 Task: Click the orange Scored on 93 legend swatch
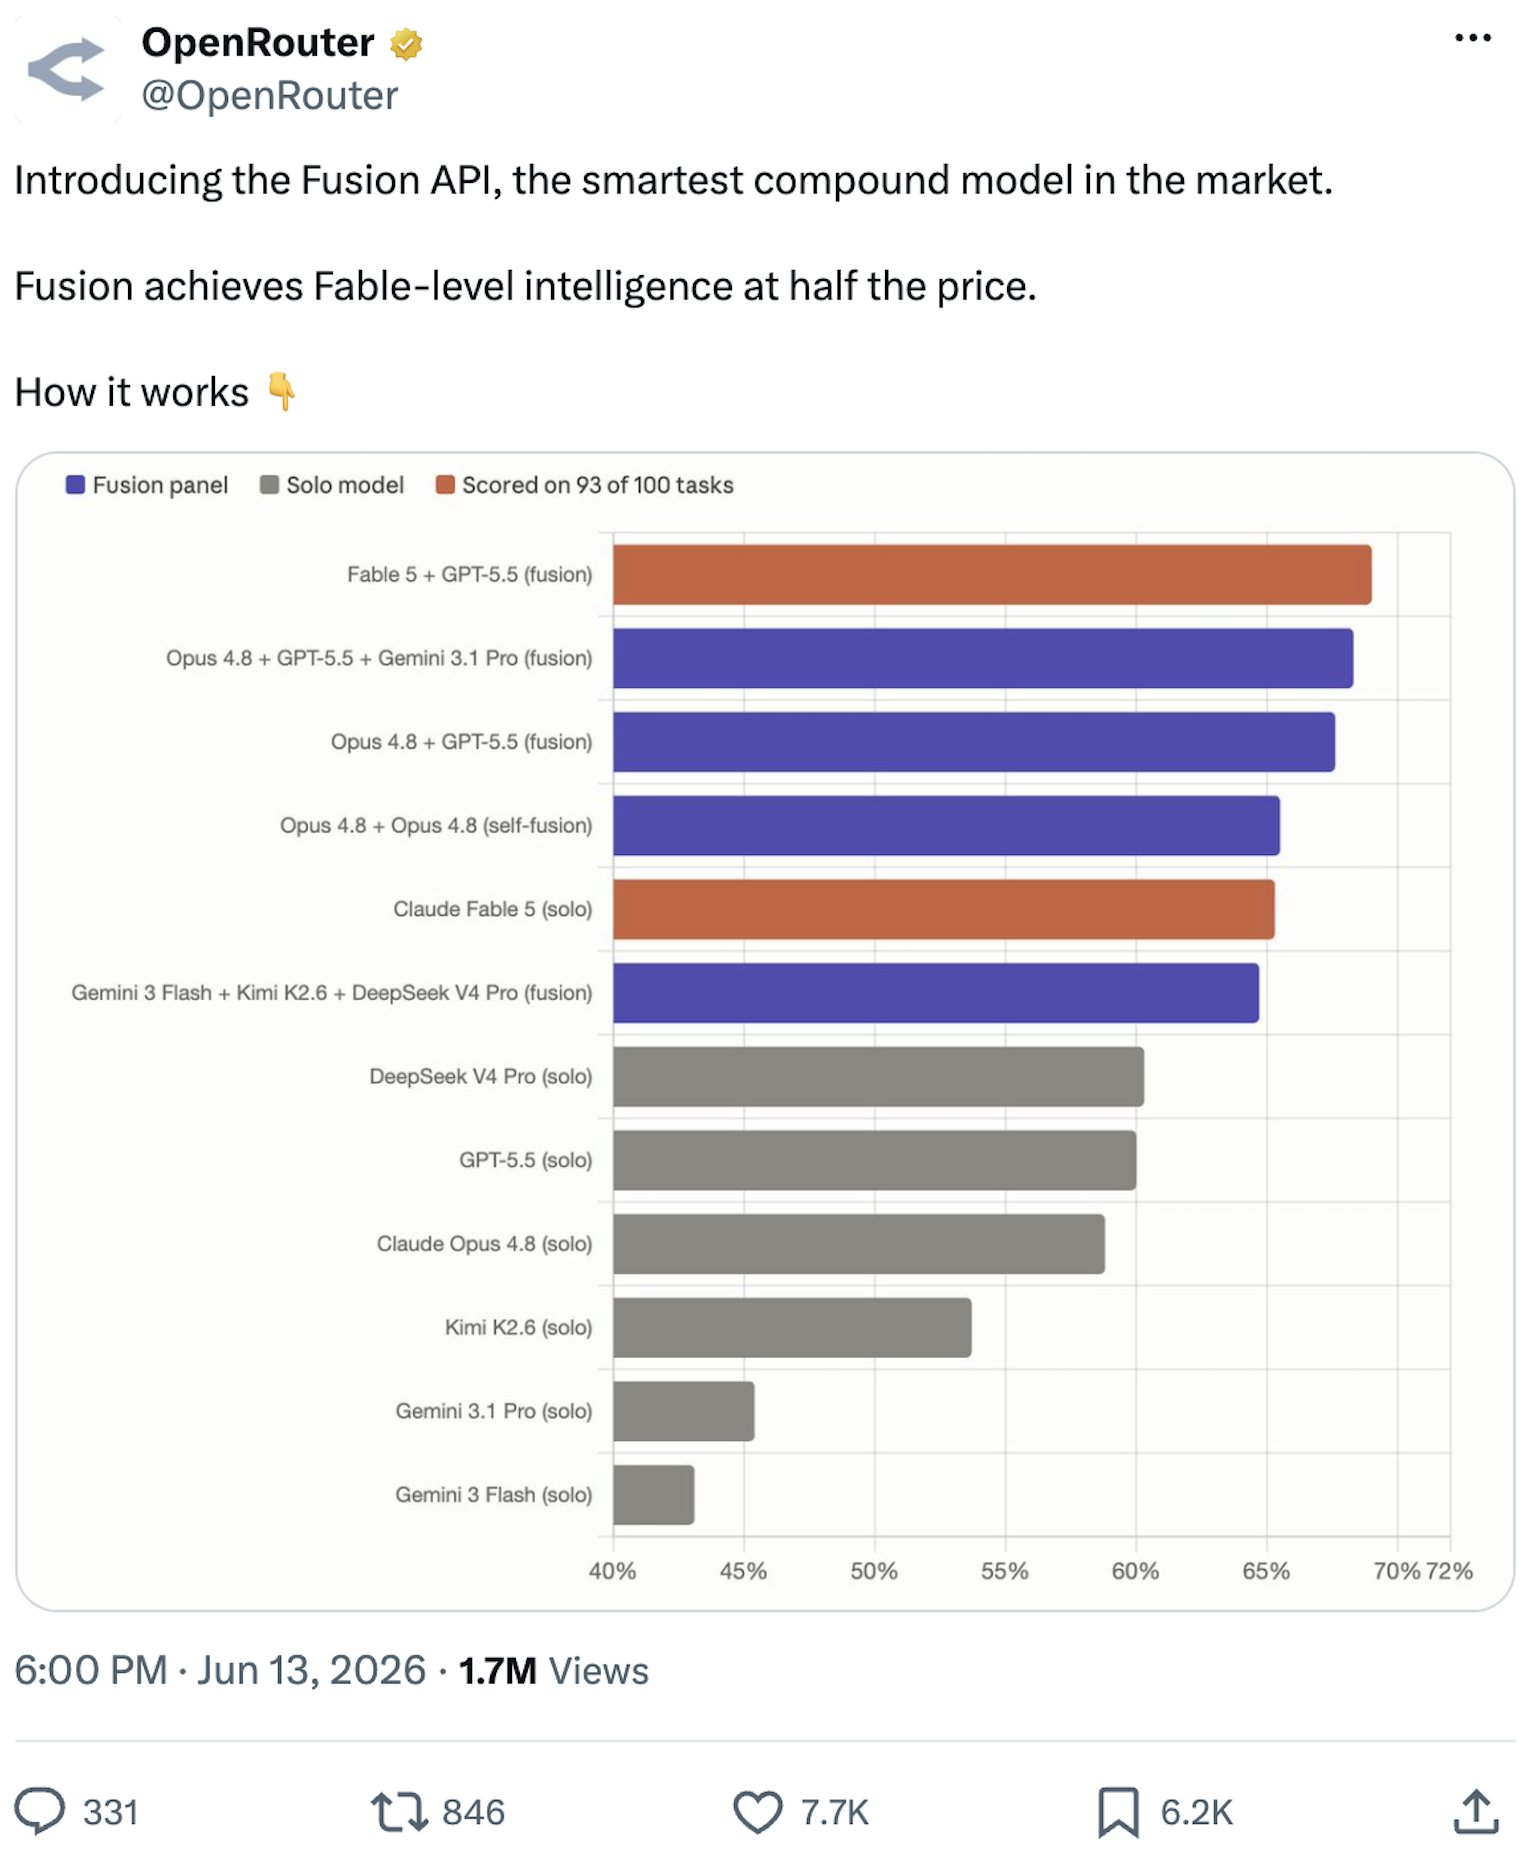point(445,485)
